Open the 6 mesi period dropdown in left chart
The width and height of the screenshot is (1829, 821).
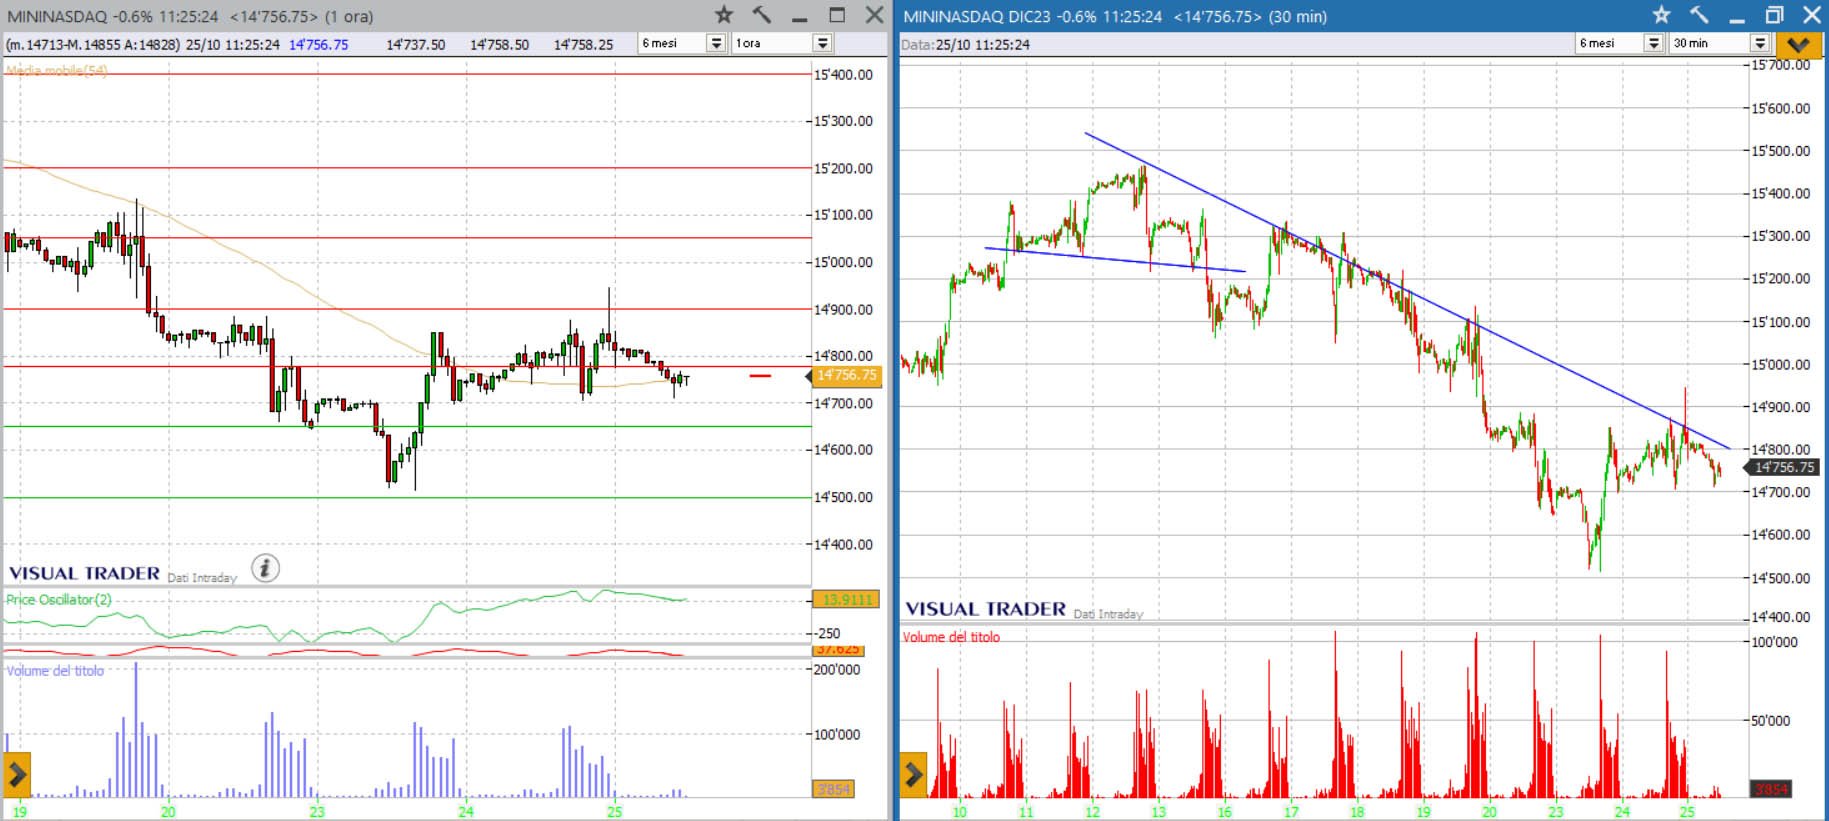(716, 43)
